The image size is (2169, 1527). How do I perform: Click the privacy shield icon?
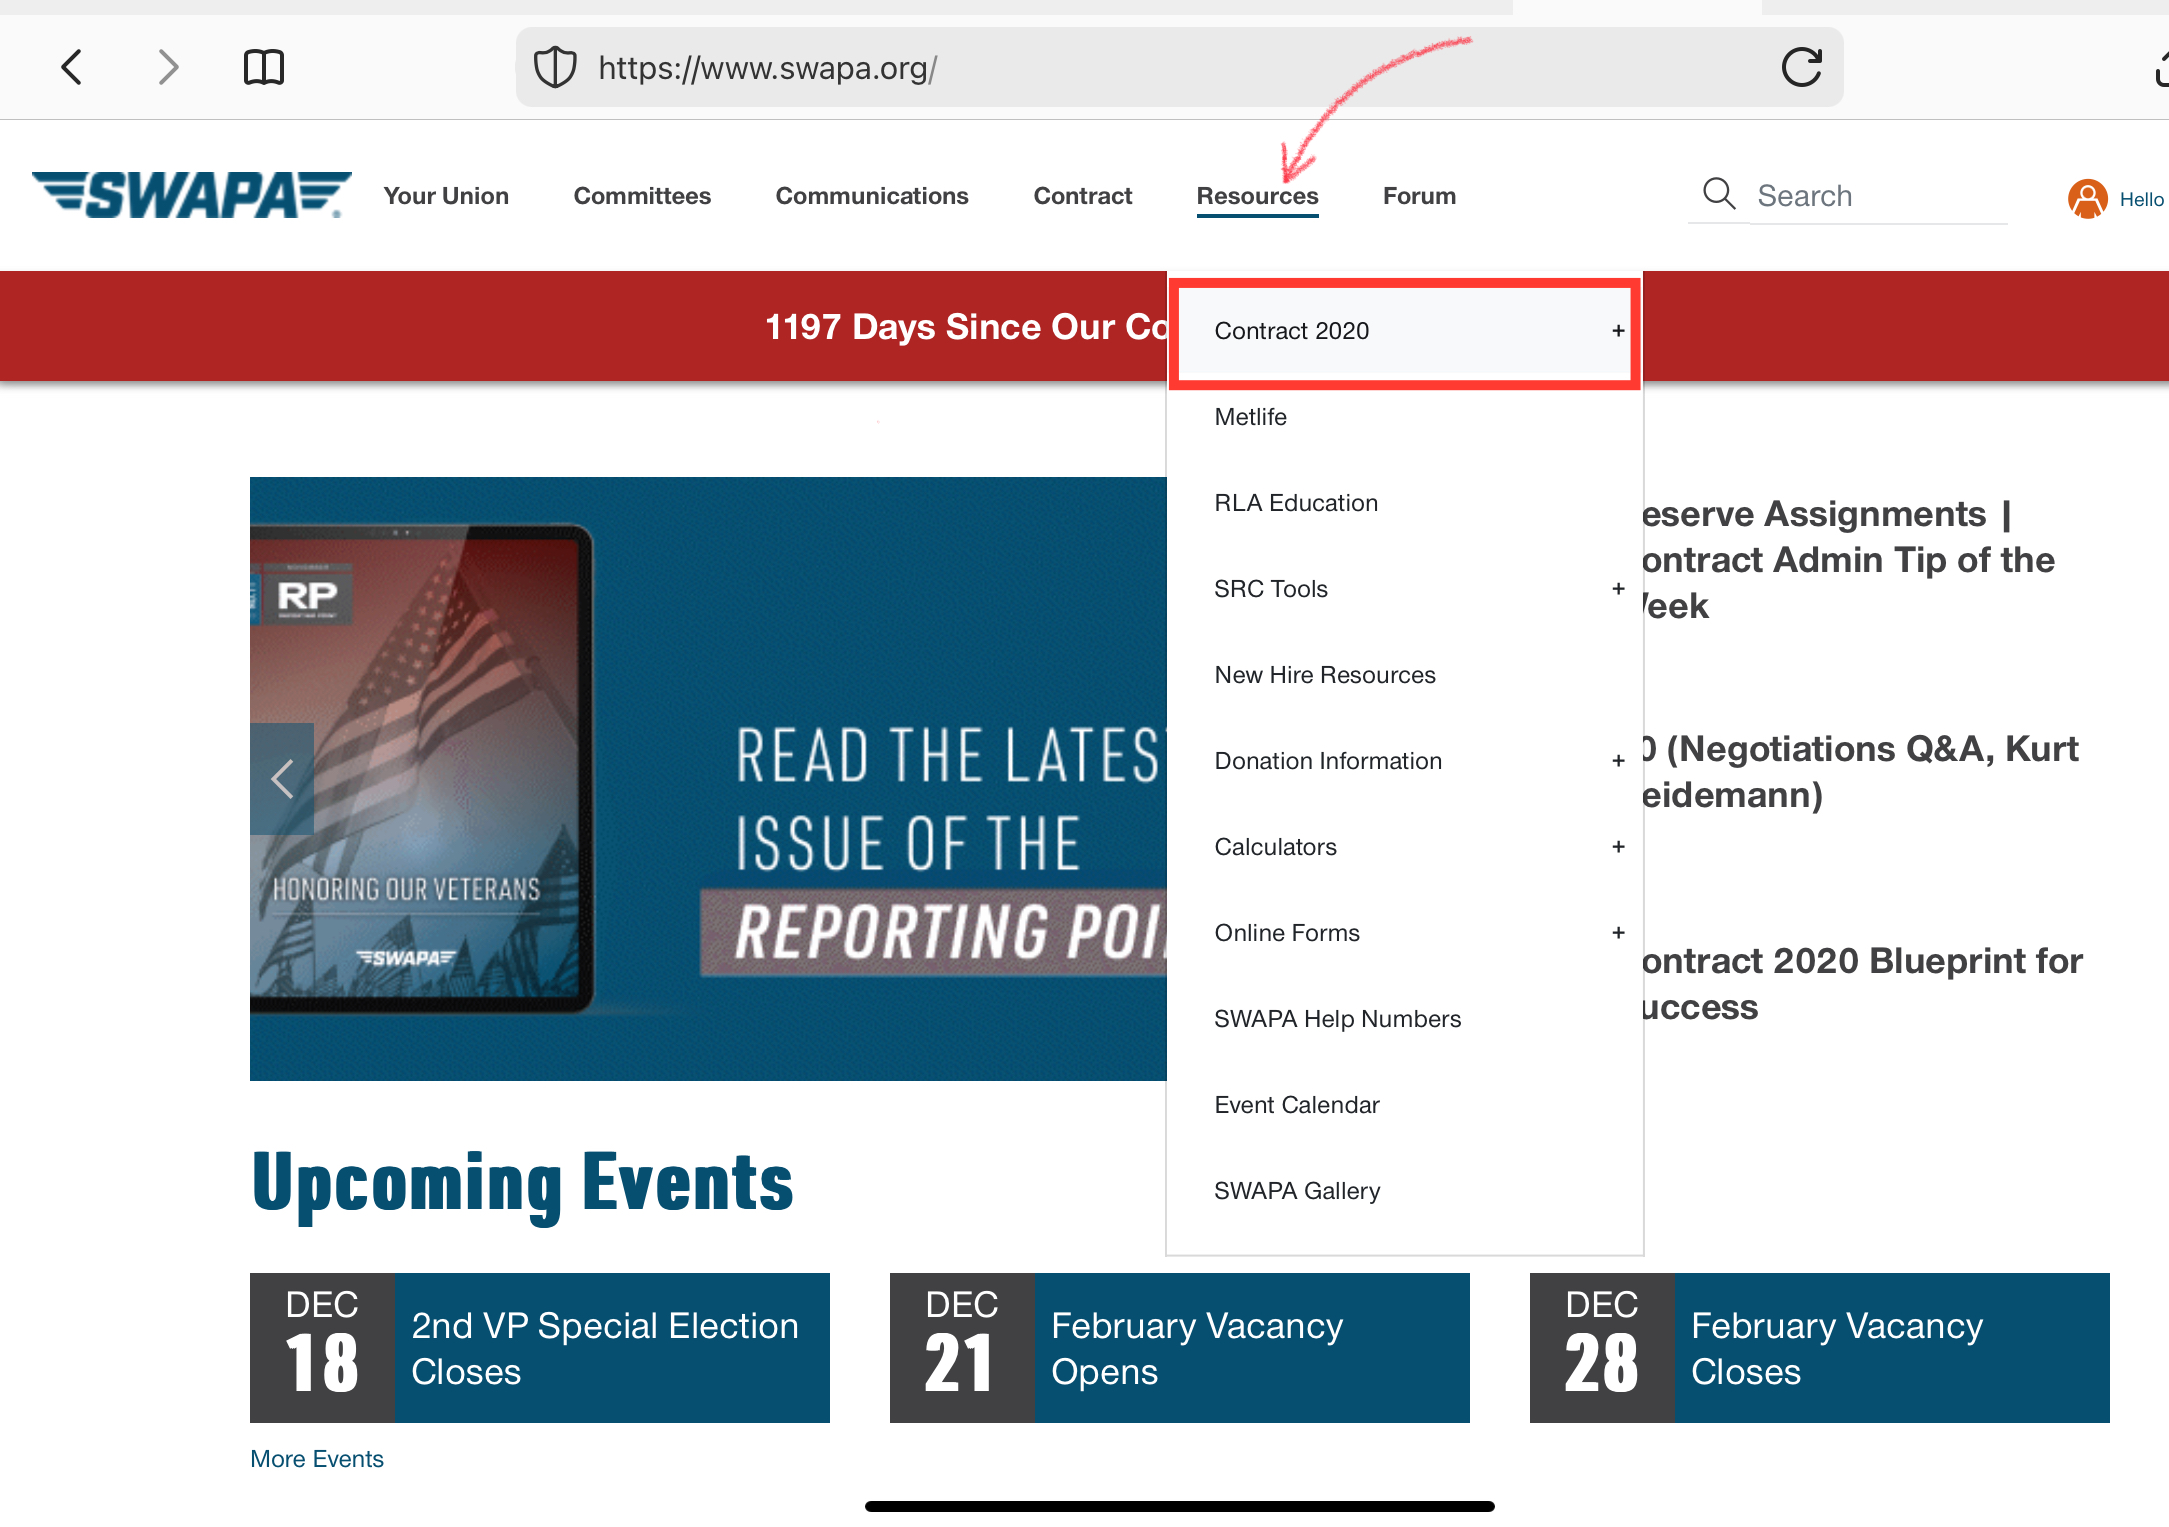coord(555,68)
